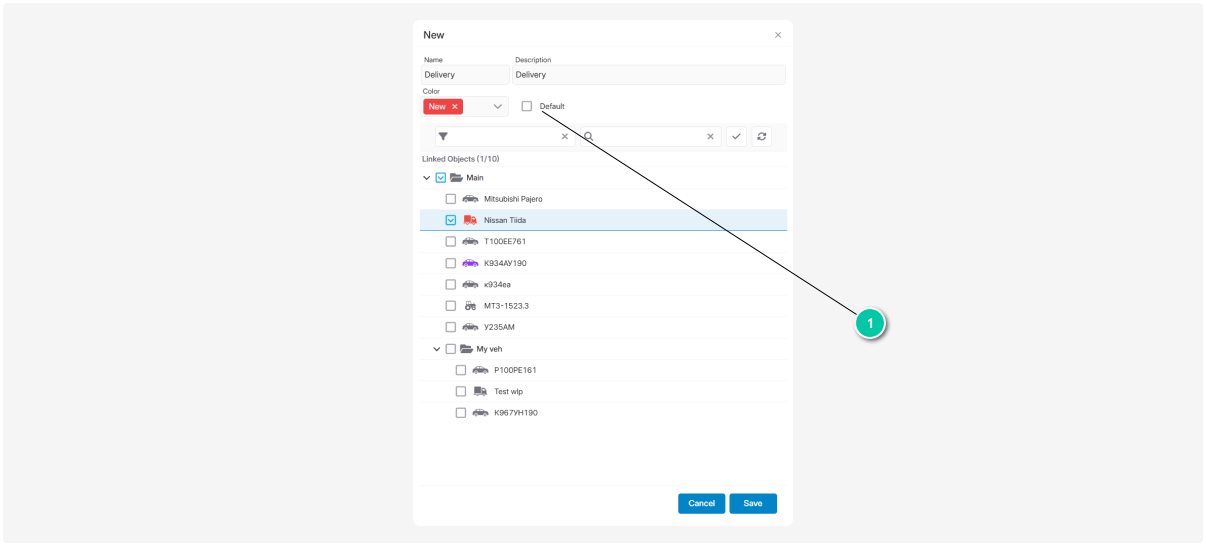The height and width of the screenshot is (546, 1206).
Task: Click the tractor icon next to MT3-1523.3
Action: point(470,306)
